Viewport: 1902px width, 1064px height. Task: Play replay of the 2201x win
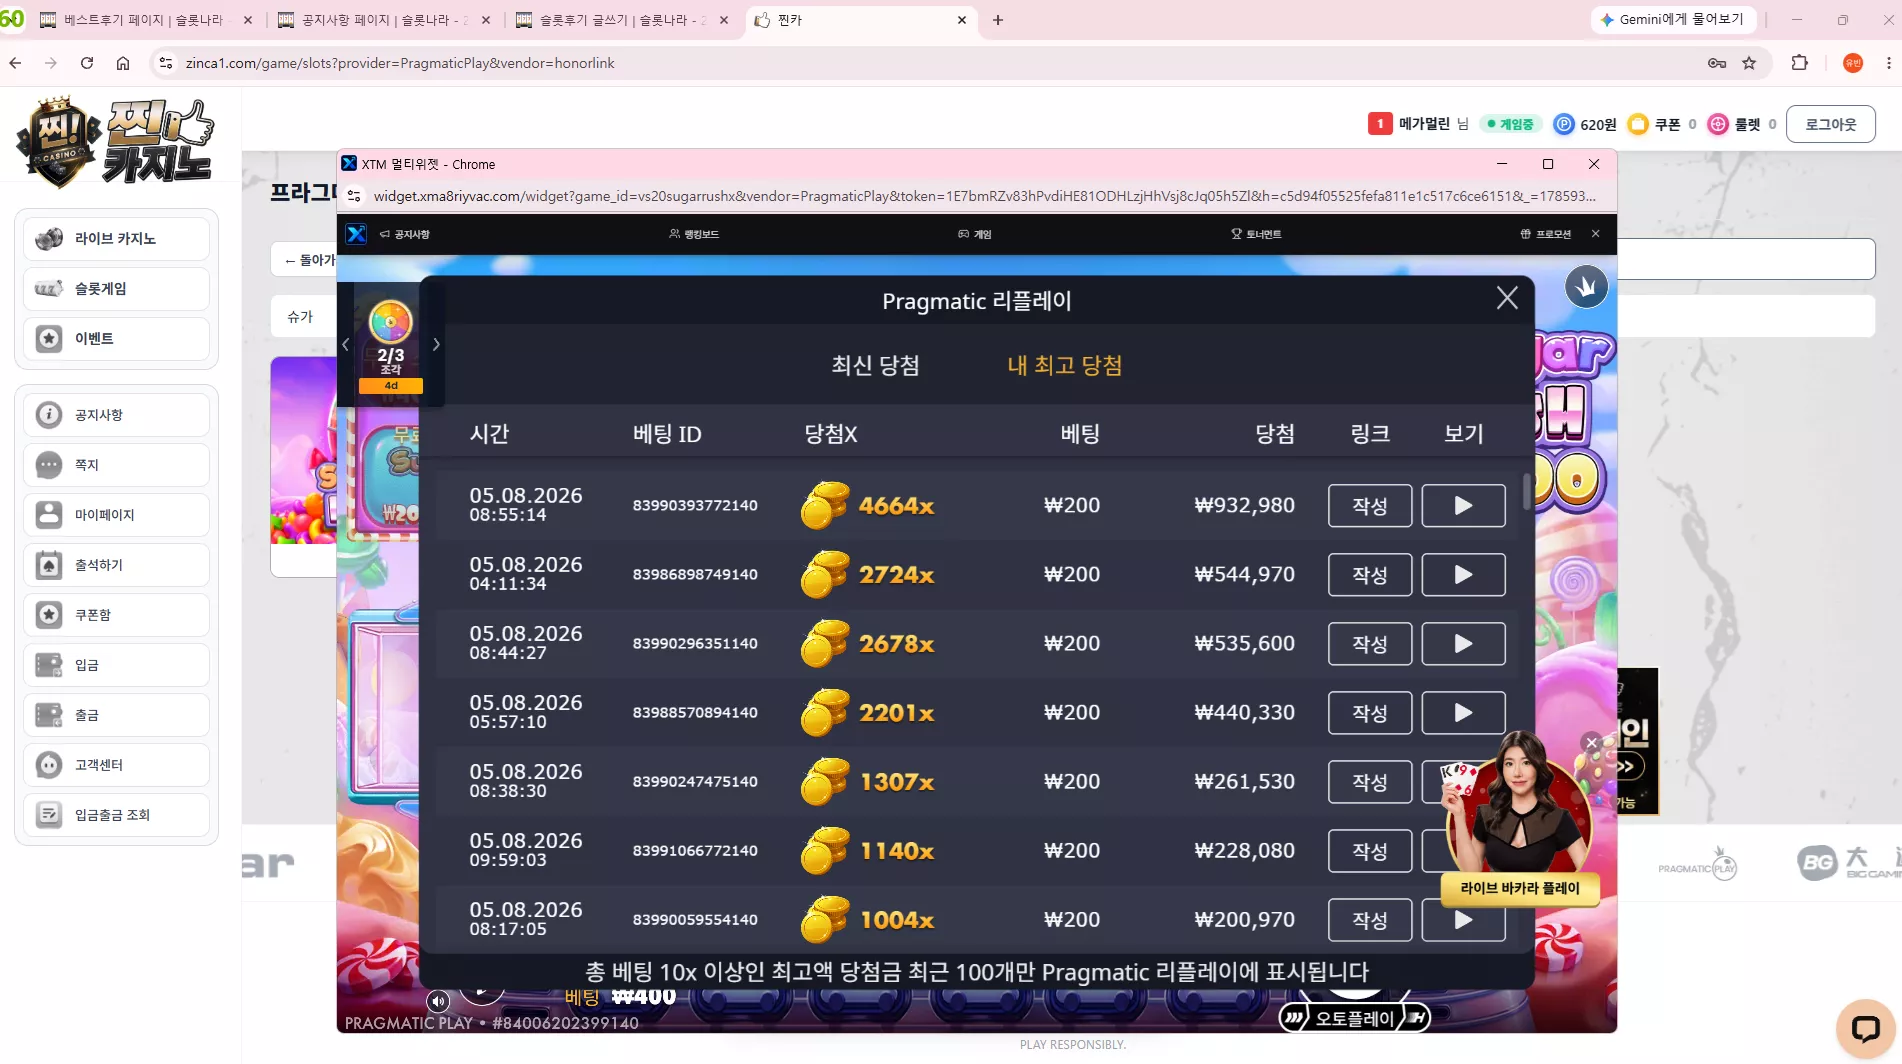point(1463,713)
